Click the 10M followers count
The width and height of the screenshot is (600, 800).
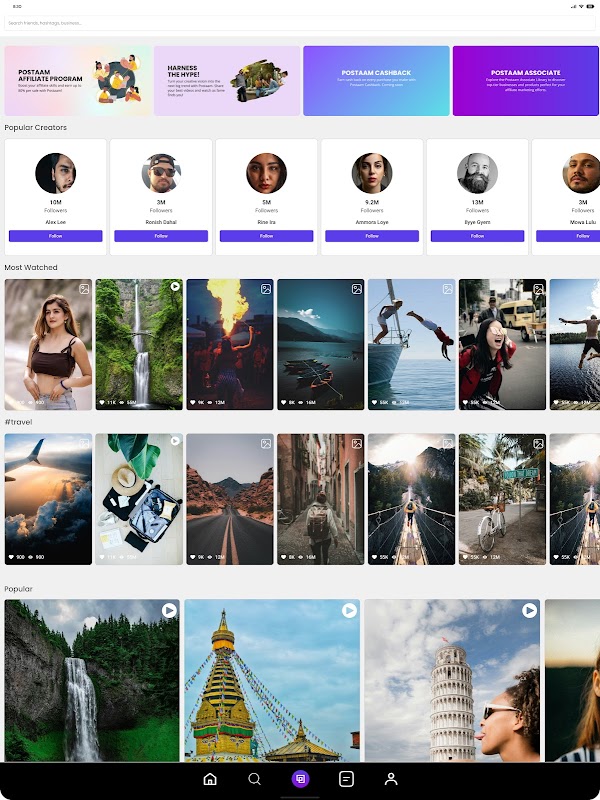[x=56, y=202]
